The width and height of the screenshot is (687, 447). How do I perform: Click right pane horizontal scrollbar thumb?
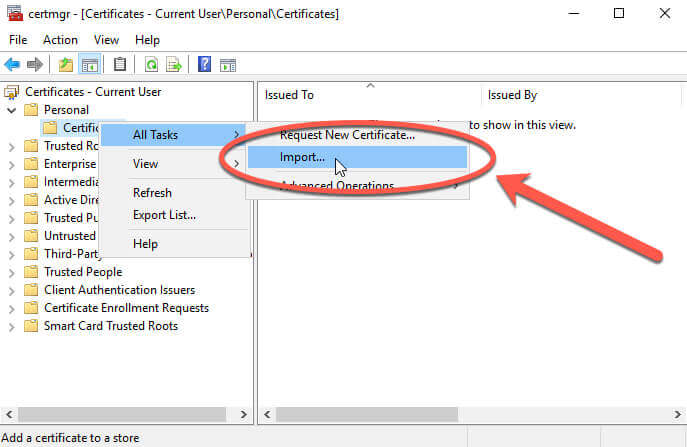pos(367,414)
